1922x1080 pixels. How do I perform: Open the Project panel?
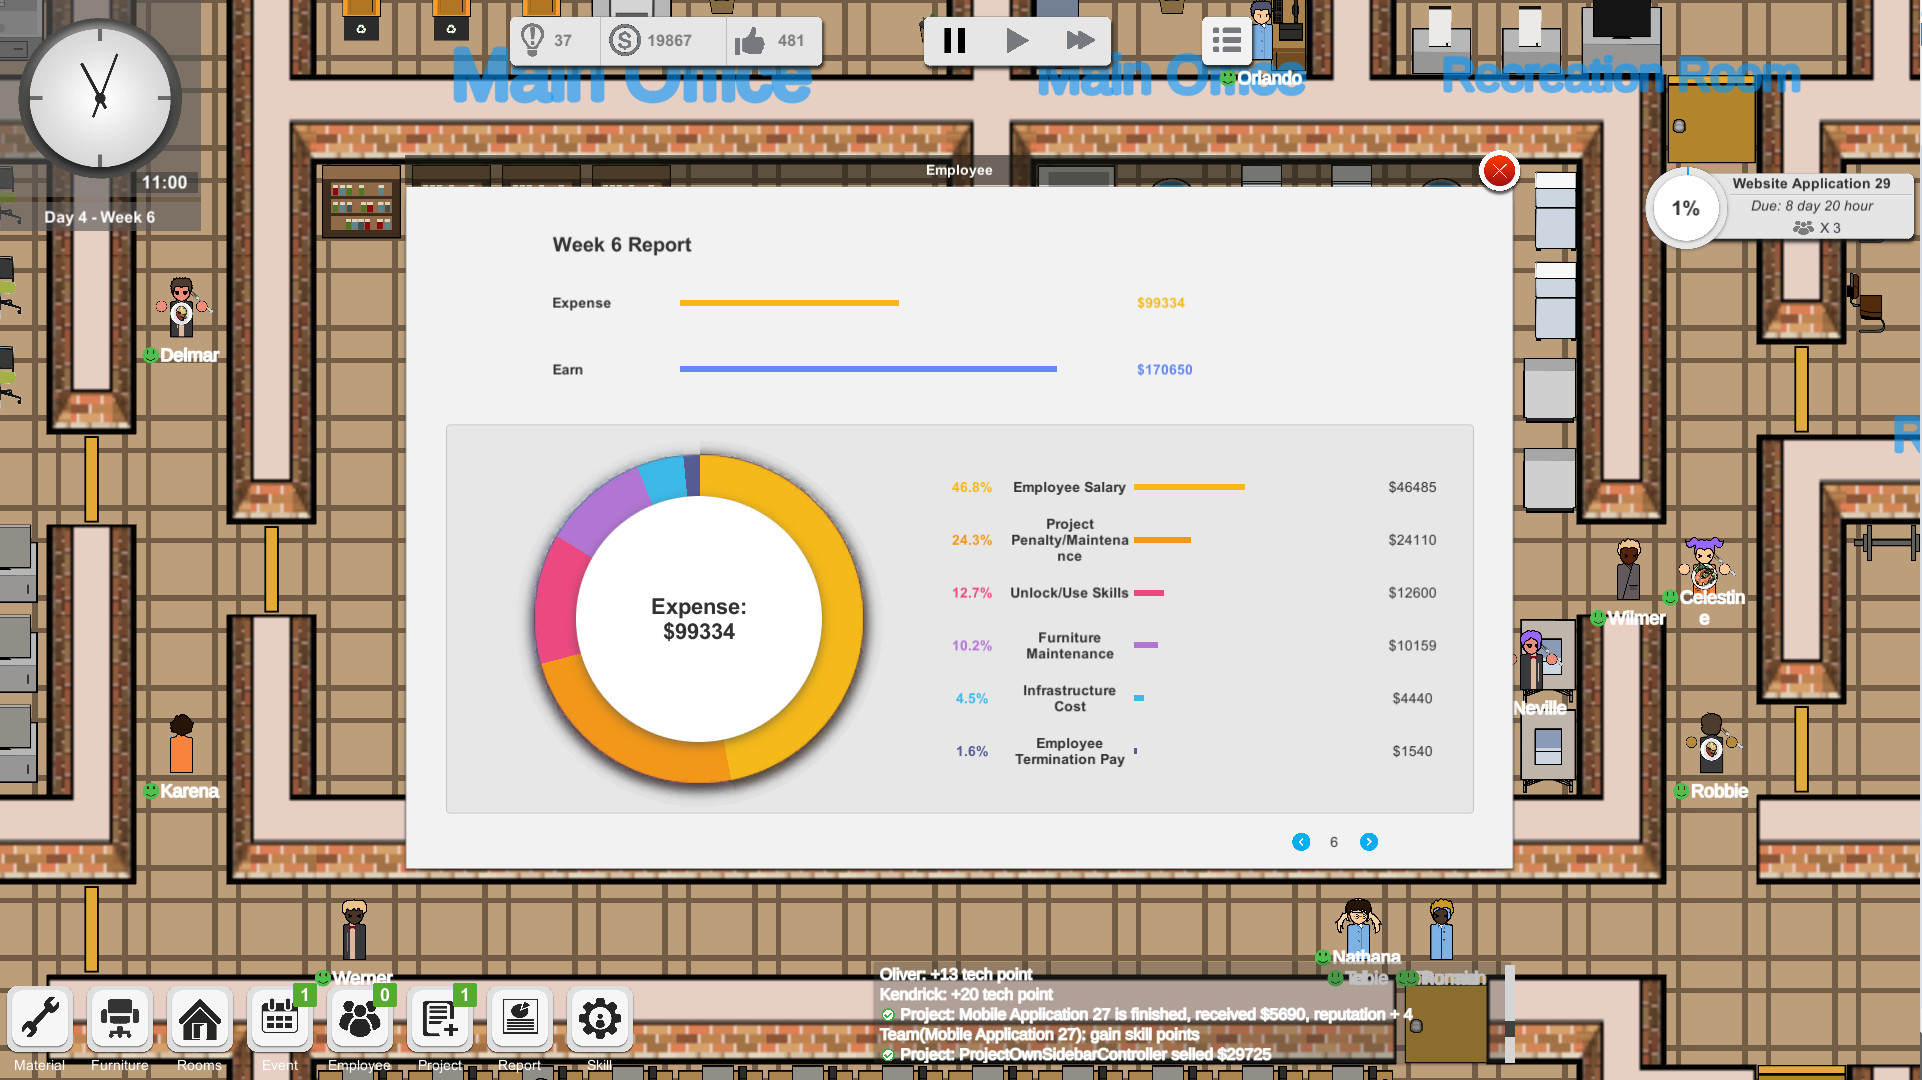(x=439, y=1020)
